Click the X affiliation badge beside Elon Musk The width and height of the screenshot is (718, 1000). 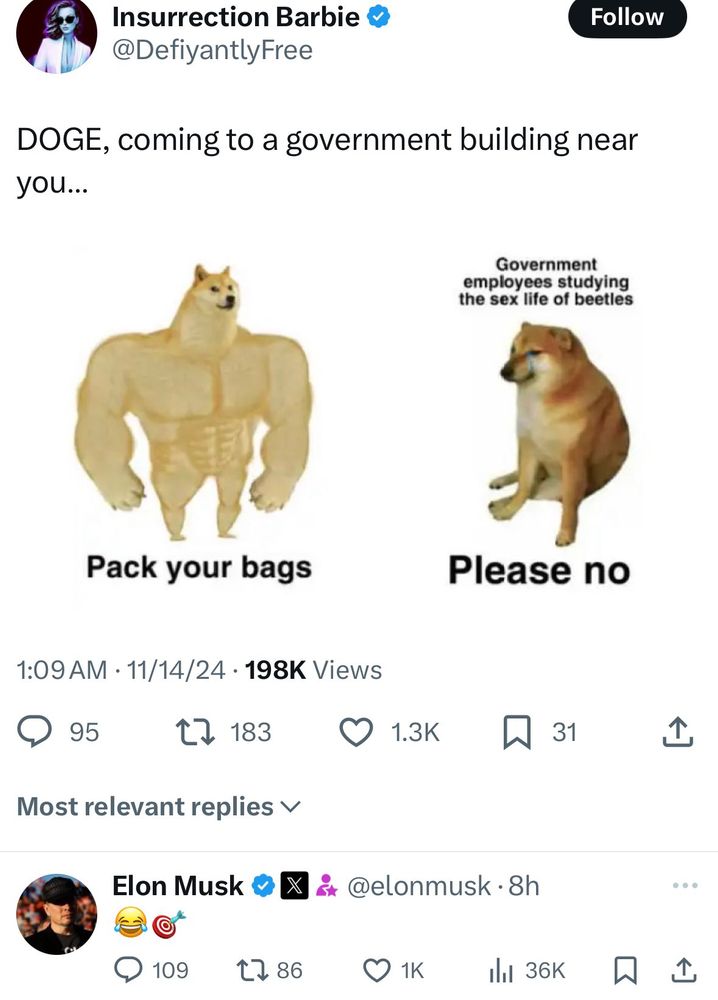tap(295, 886)
